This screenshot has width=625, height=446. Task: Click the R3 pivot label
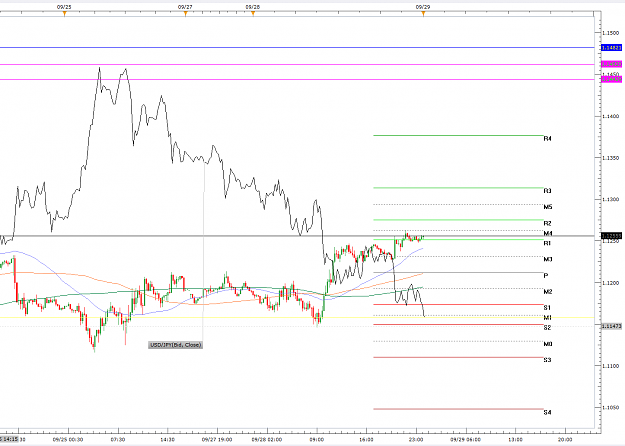click(x=547, y=191)
